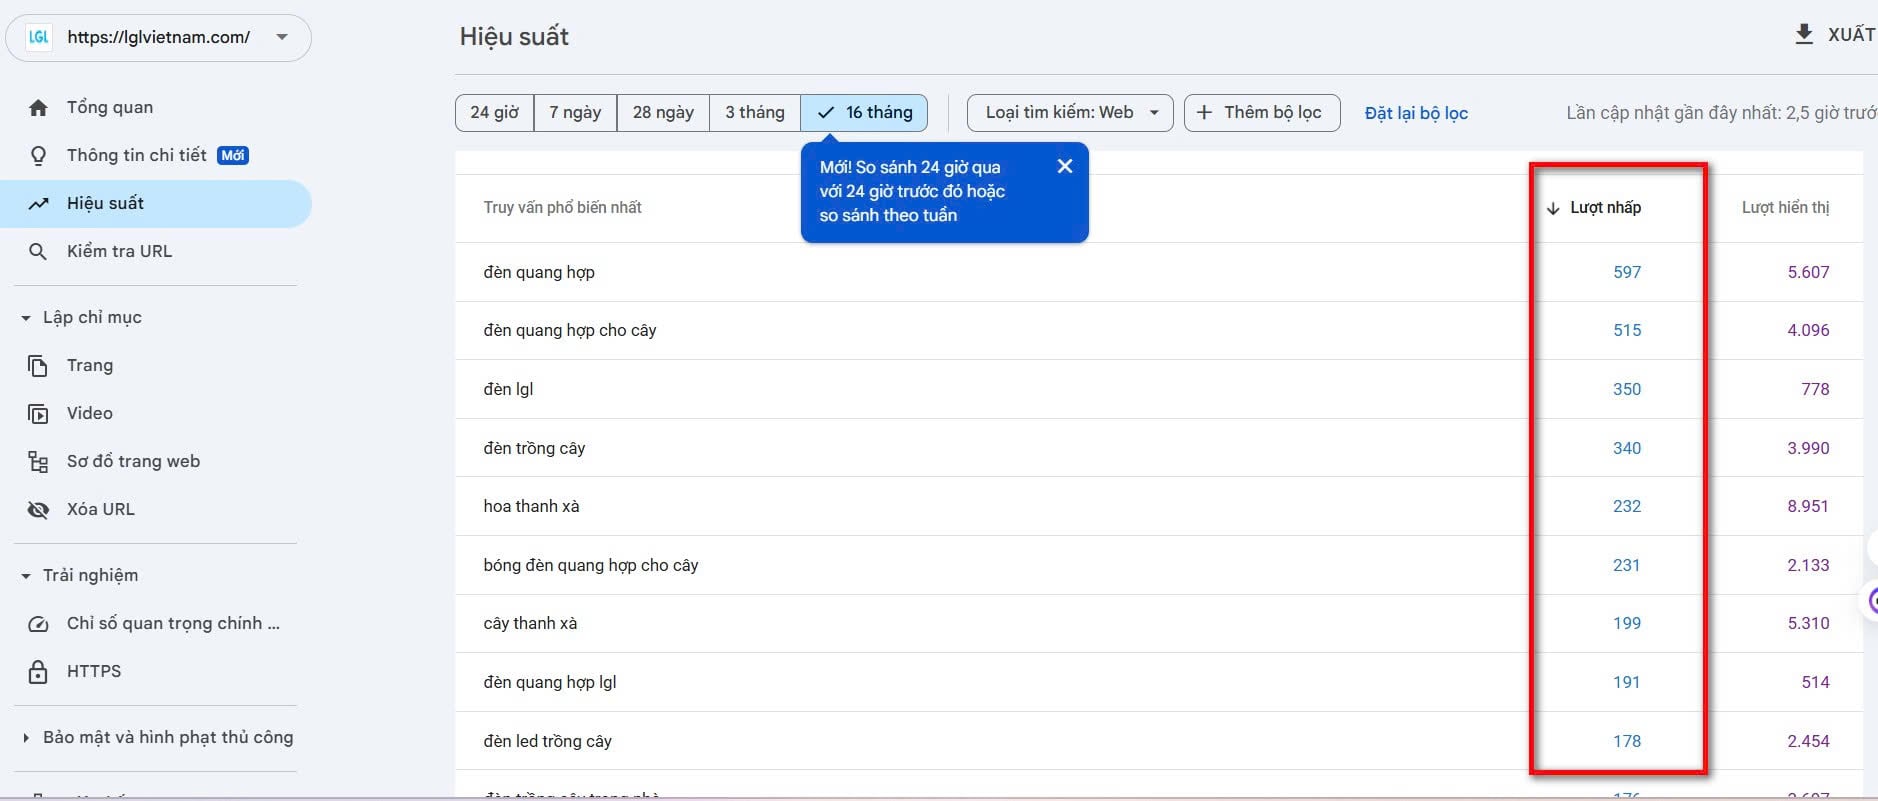Image resolution: width=1878 pixels, height=801 pixels.
Task: Open Chỉ số quan trọng chính report
Action: point(156,623)
